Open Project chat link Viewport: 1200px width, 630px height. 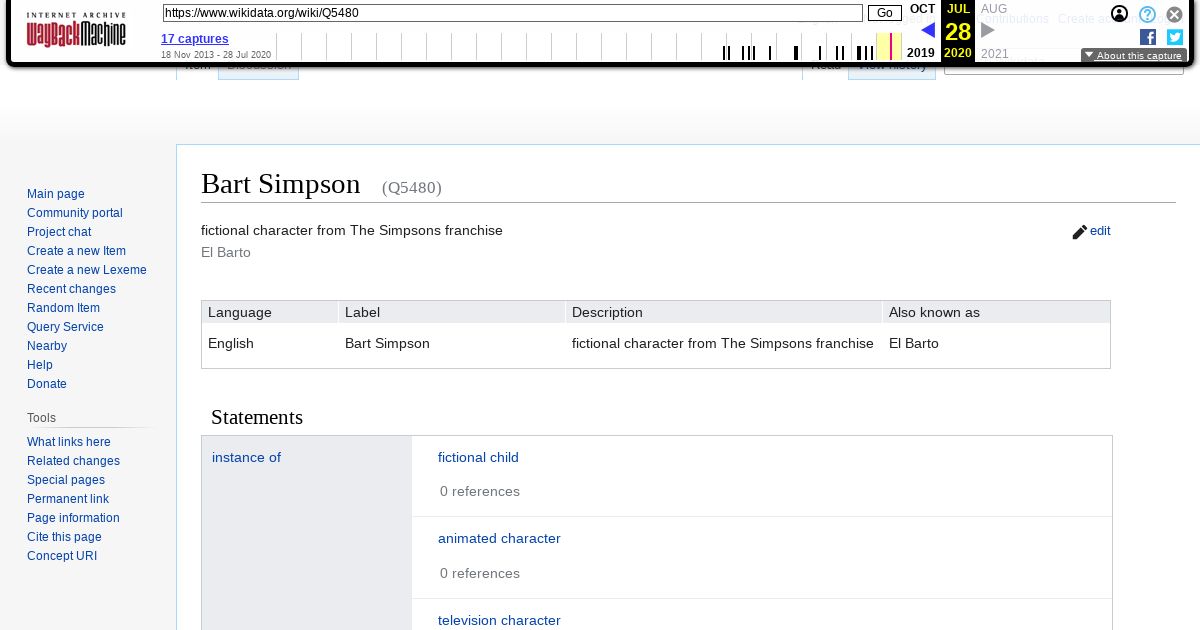59,232
